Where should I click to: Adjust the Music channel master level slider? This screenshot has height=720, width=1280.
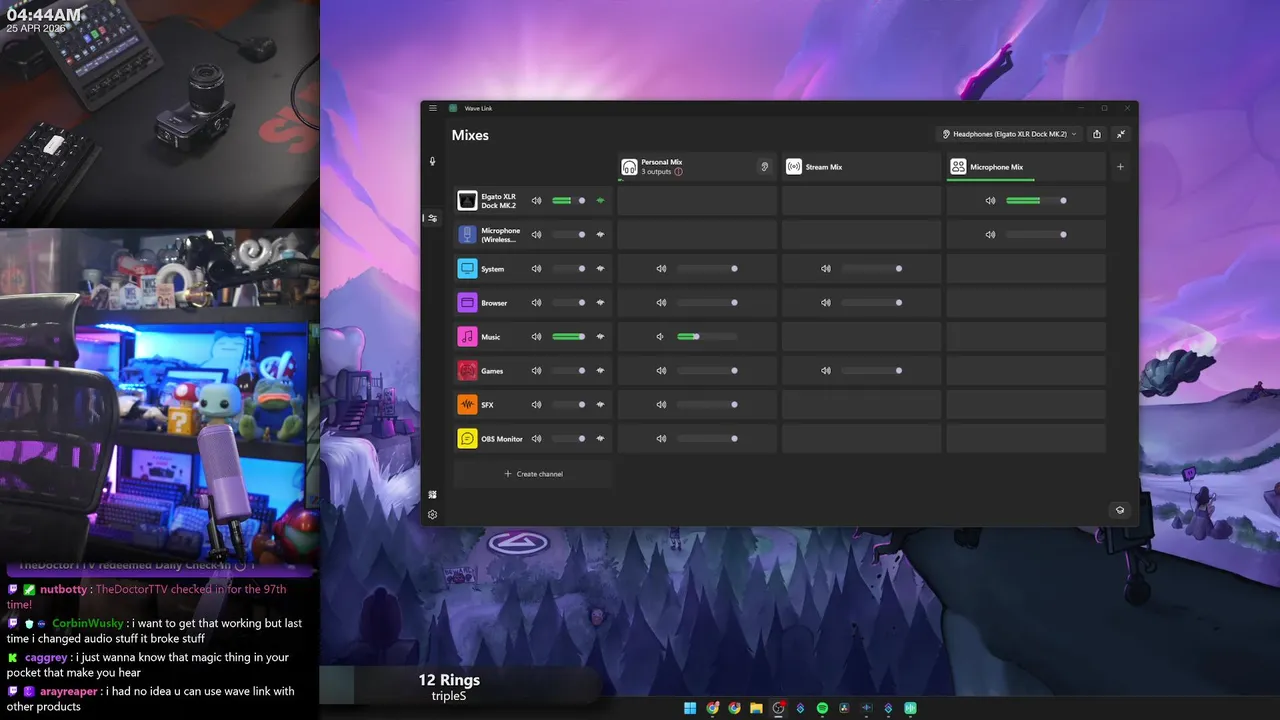pyautogui.click(x=569, y=337)
